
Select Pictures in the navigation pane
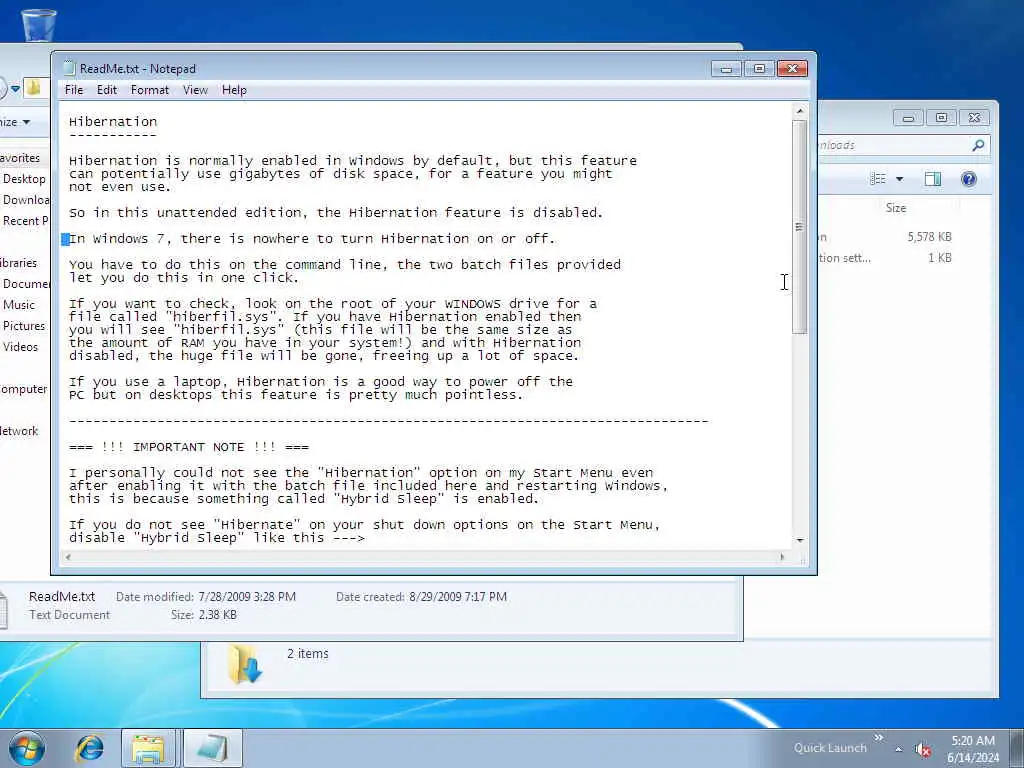click(x=24, y=325)
